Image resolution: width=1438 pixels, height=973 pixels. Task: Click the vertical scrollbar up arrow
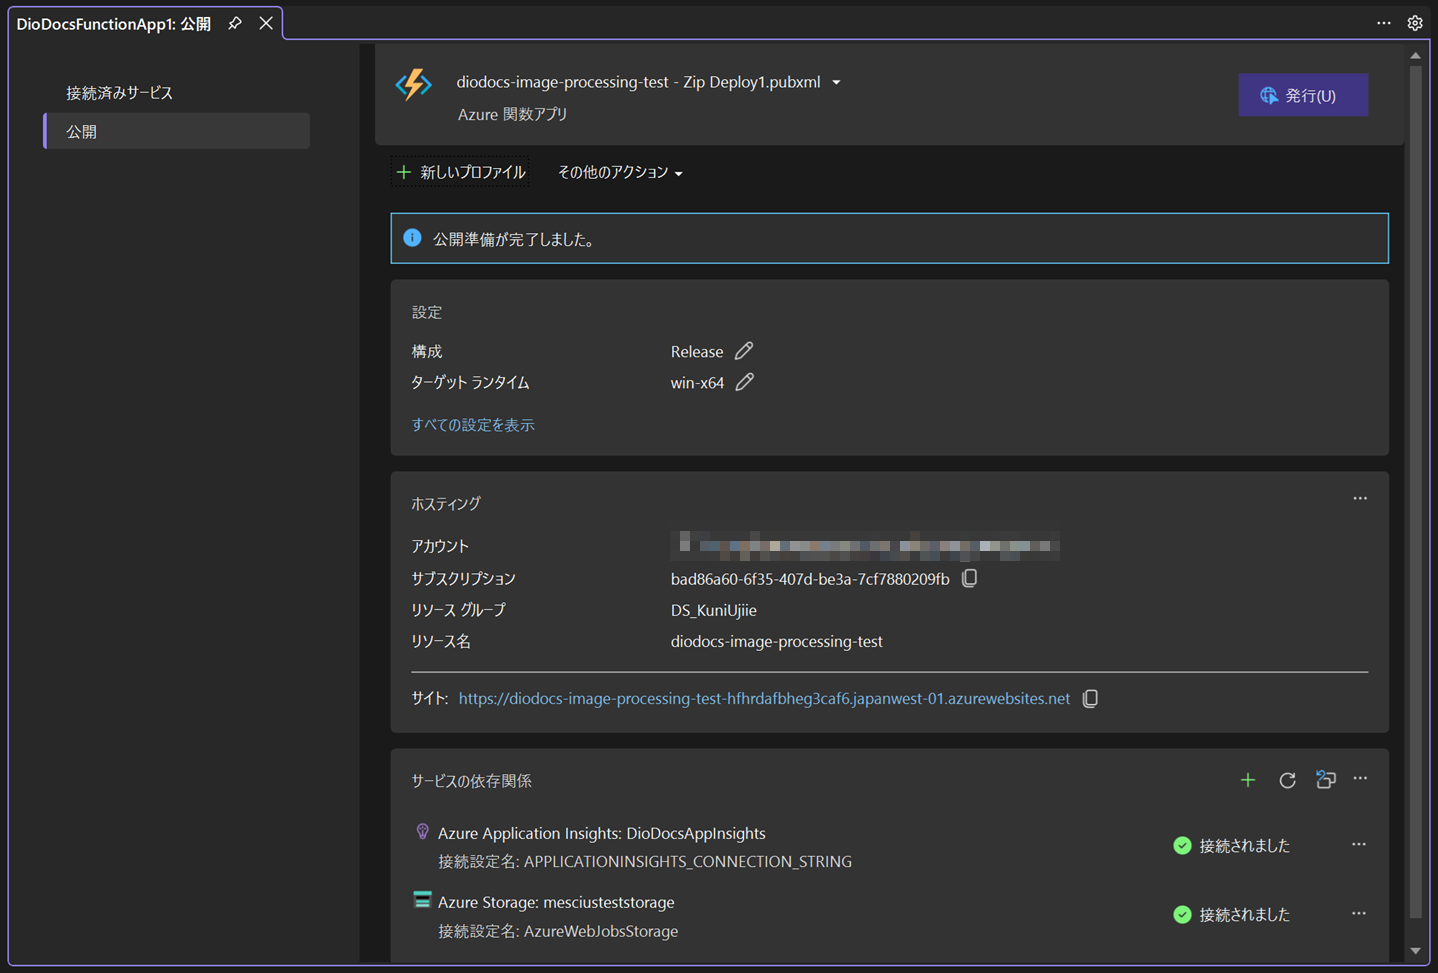(1415, 56)
